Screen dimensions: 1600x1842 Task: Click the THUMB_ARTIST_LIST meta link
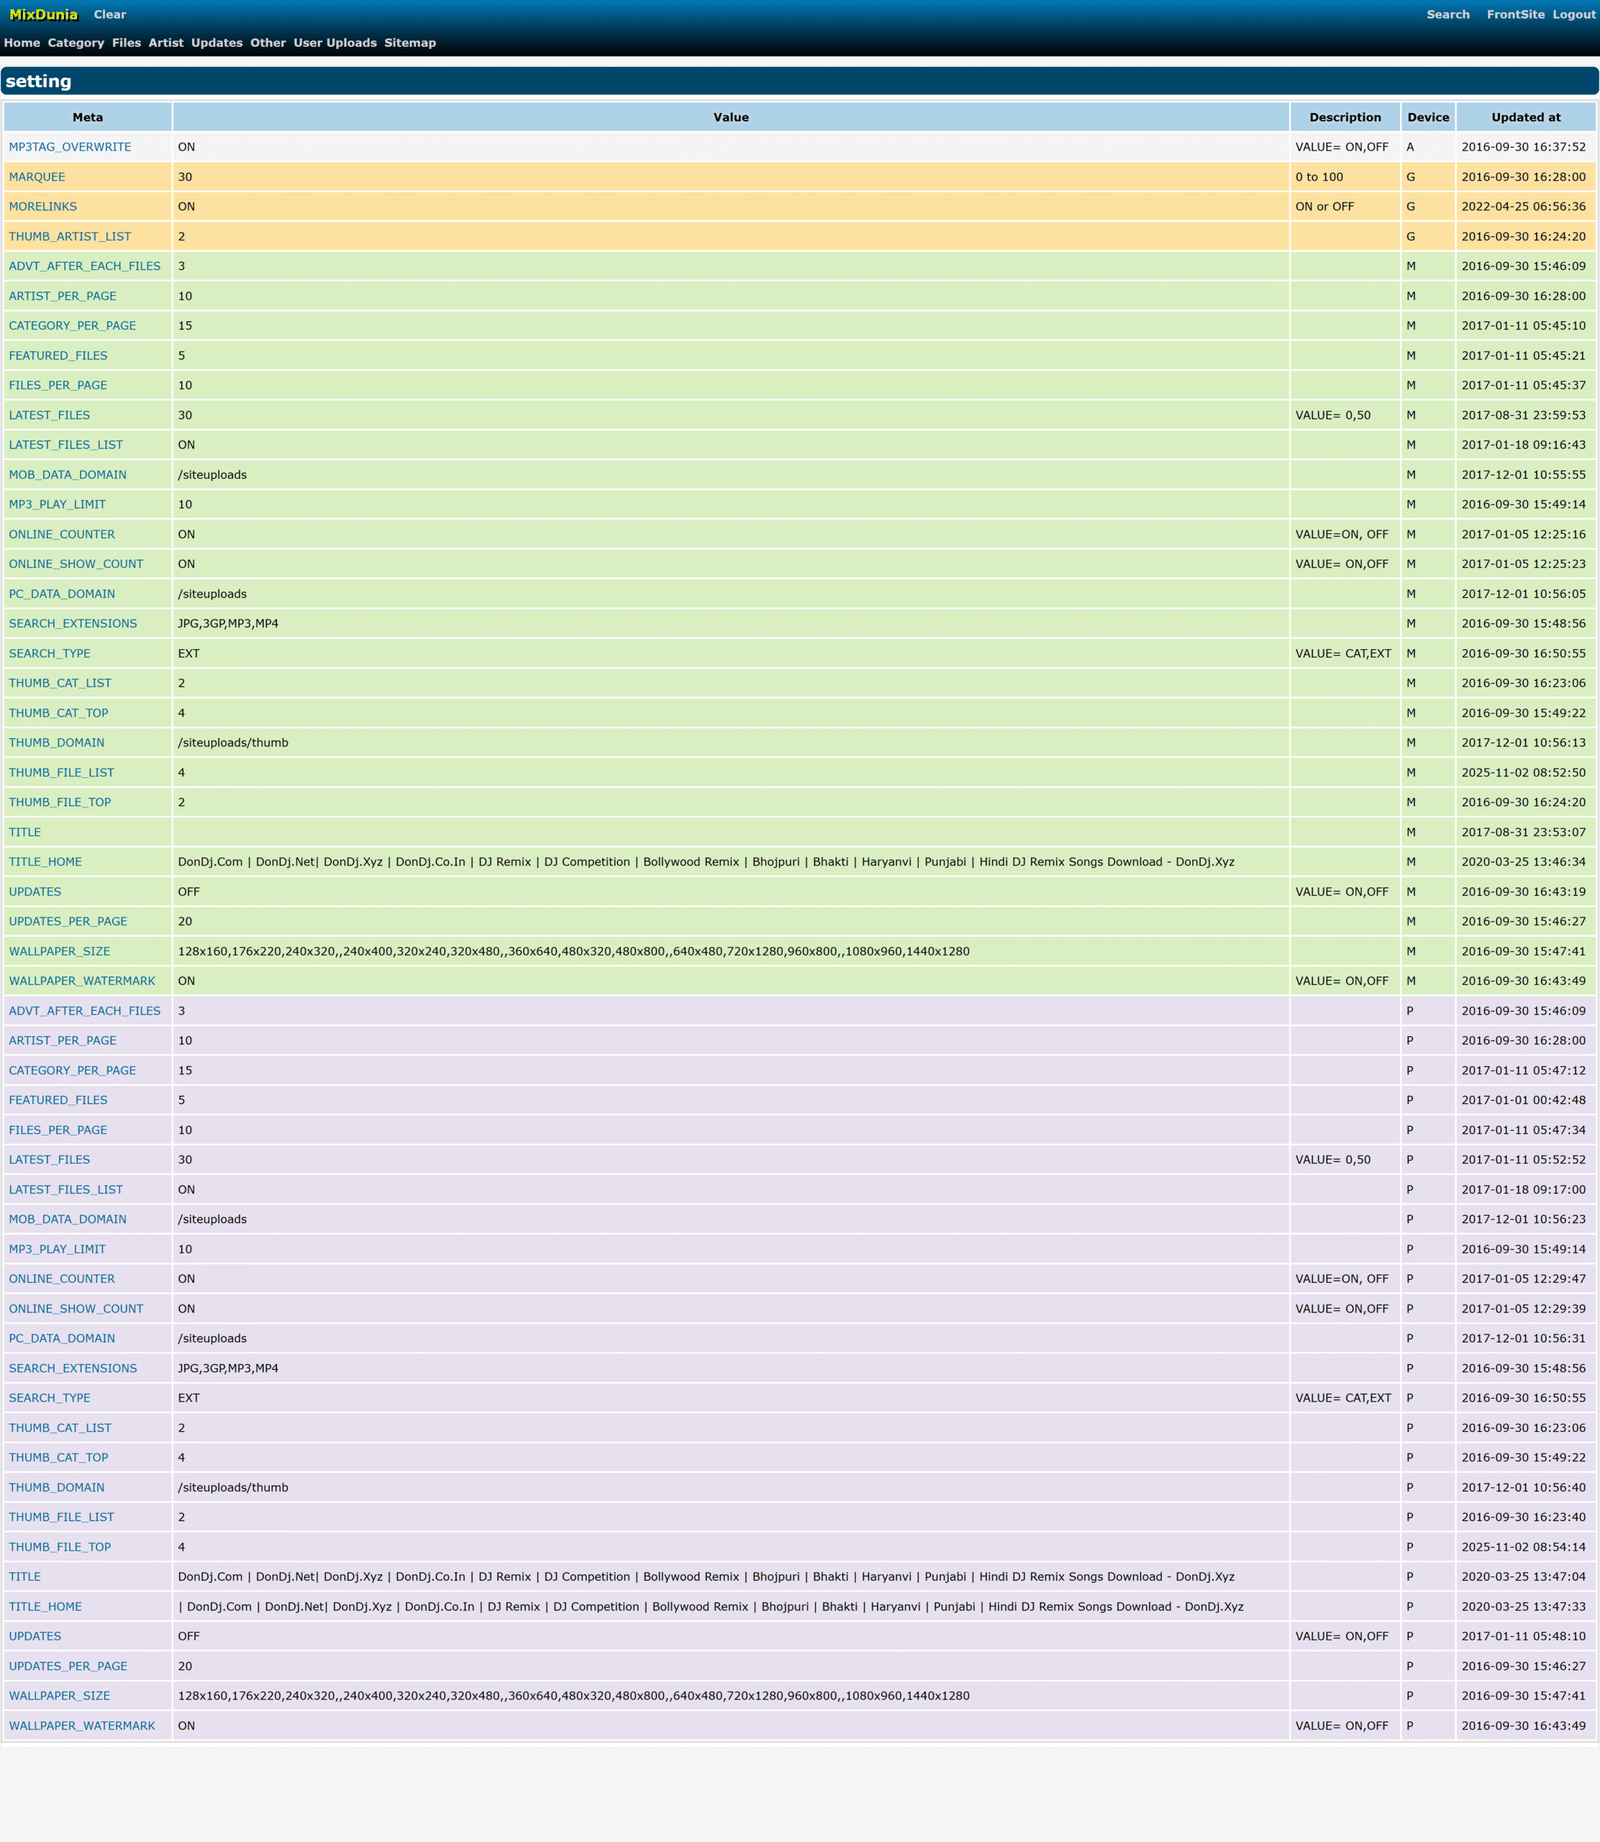(70, 237)
